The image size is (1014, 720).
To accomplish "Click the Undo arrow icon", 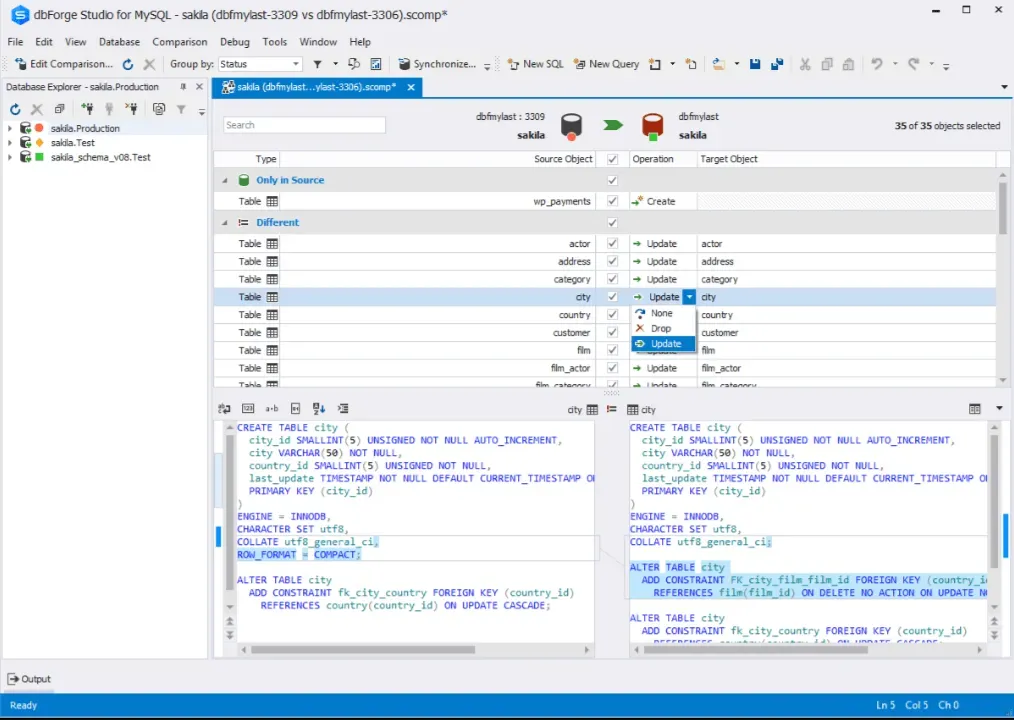I will pyautogui.click(x=877, y=64).
